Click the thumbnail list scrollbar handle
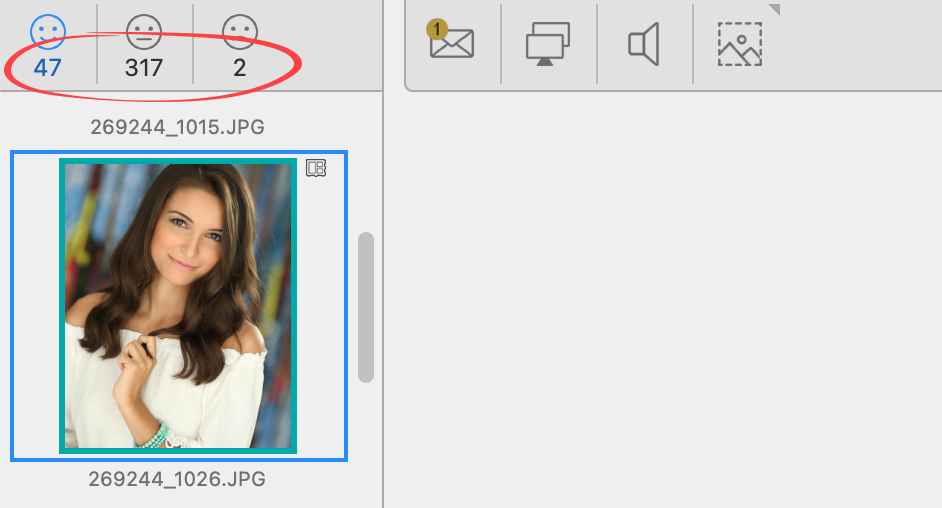Image resolution: width=942 pixels, height=508 pixels. click(366, 307)
